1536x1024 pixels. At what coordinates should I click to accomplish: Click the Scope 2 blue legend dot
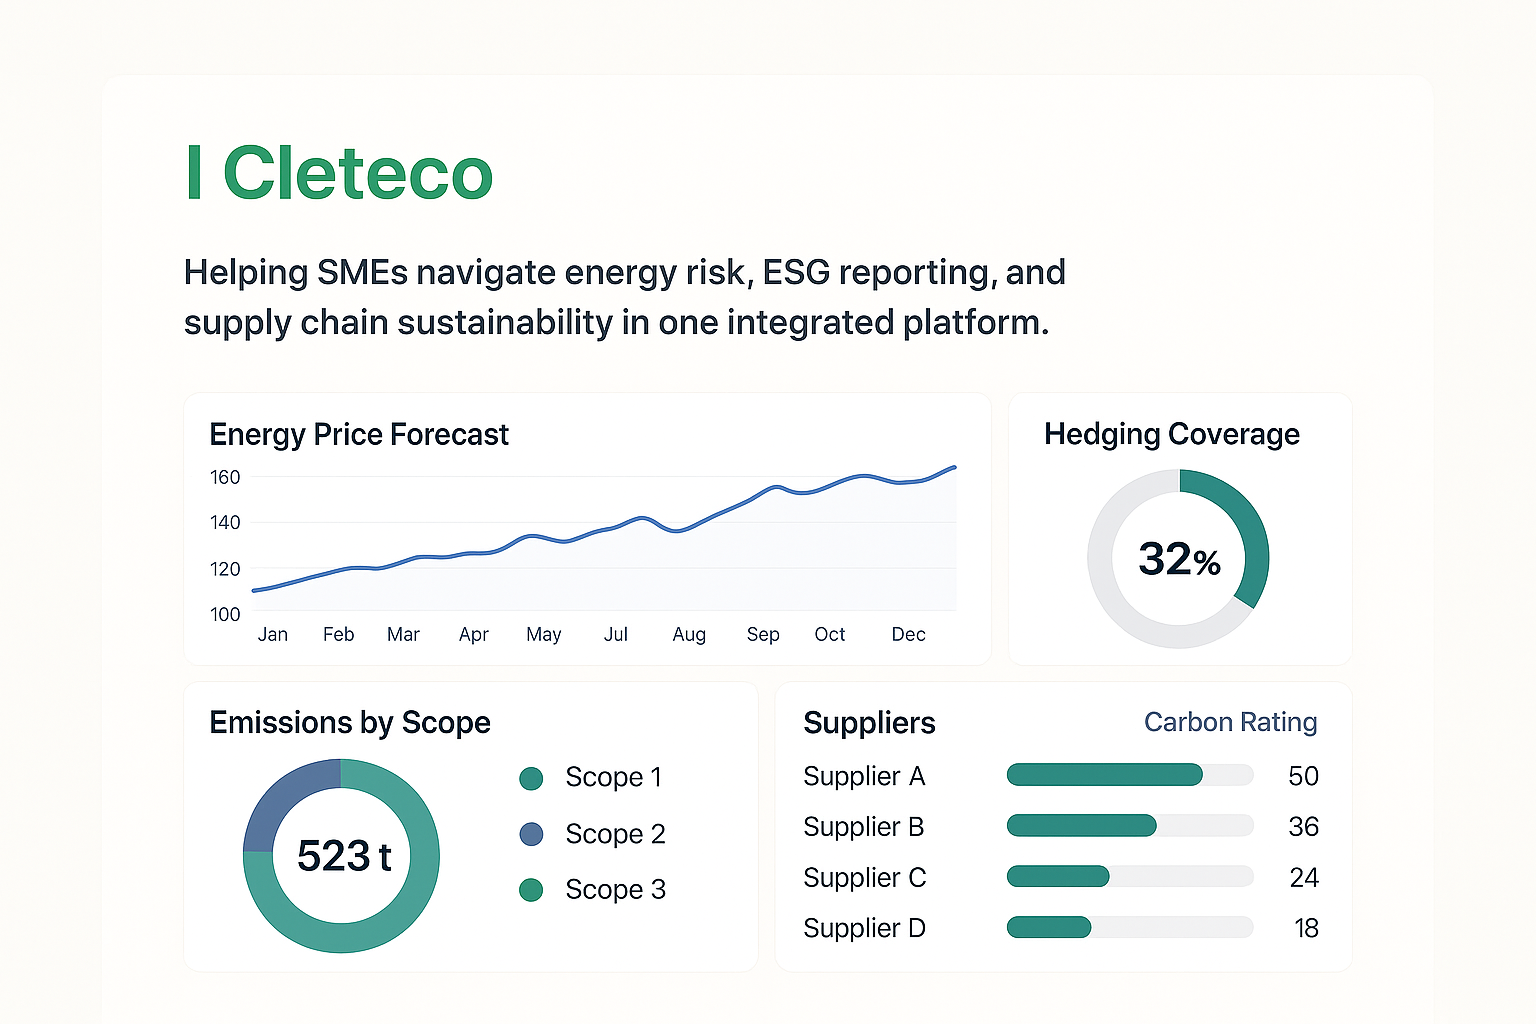531,834
